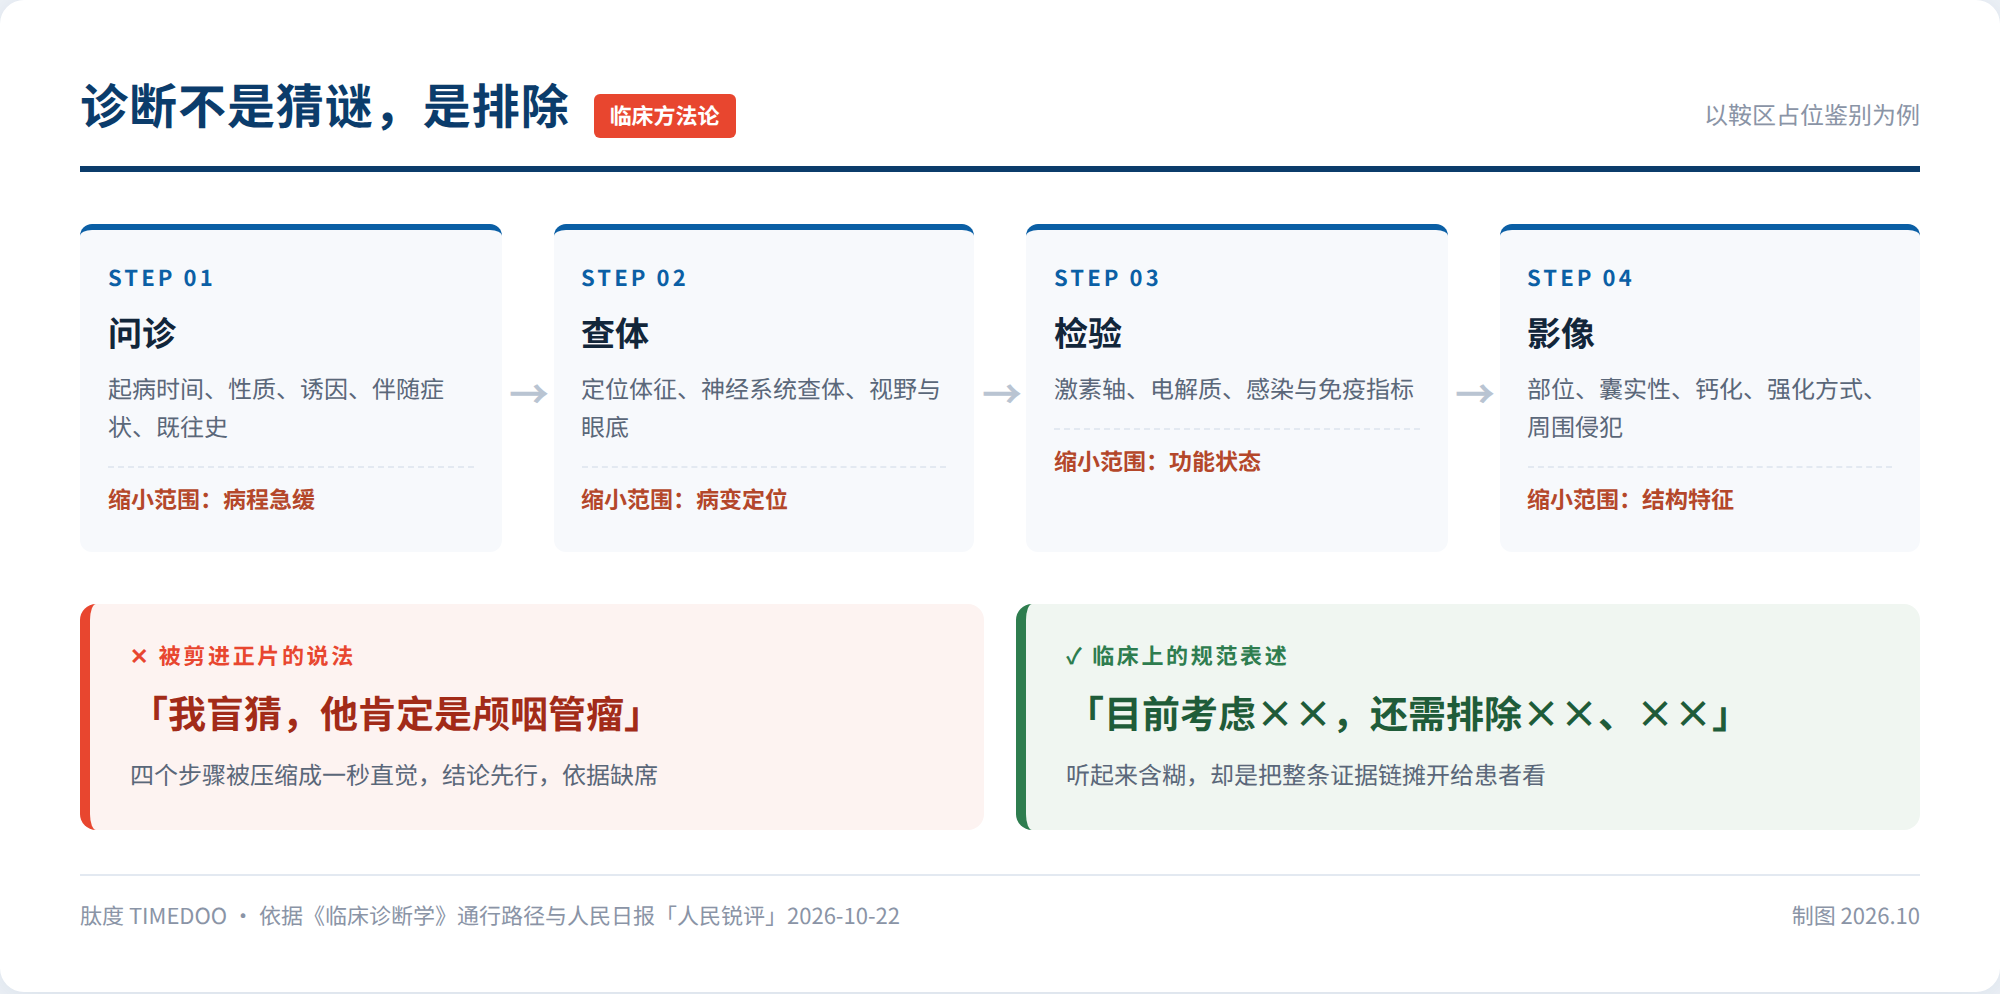The height and width of the screenshot is (994, 2000).
Task: Click the text 激素轴、电解质、感染与免疫指标
Action: click(x=1234, y=389)
